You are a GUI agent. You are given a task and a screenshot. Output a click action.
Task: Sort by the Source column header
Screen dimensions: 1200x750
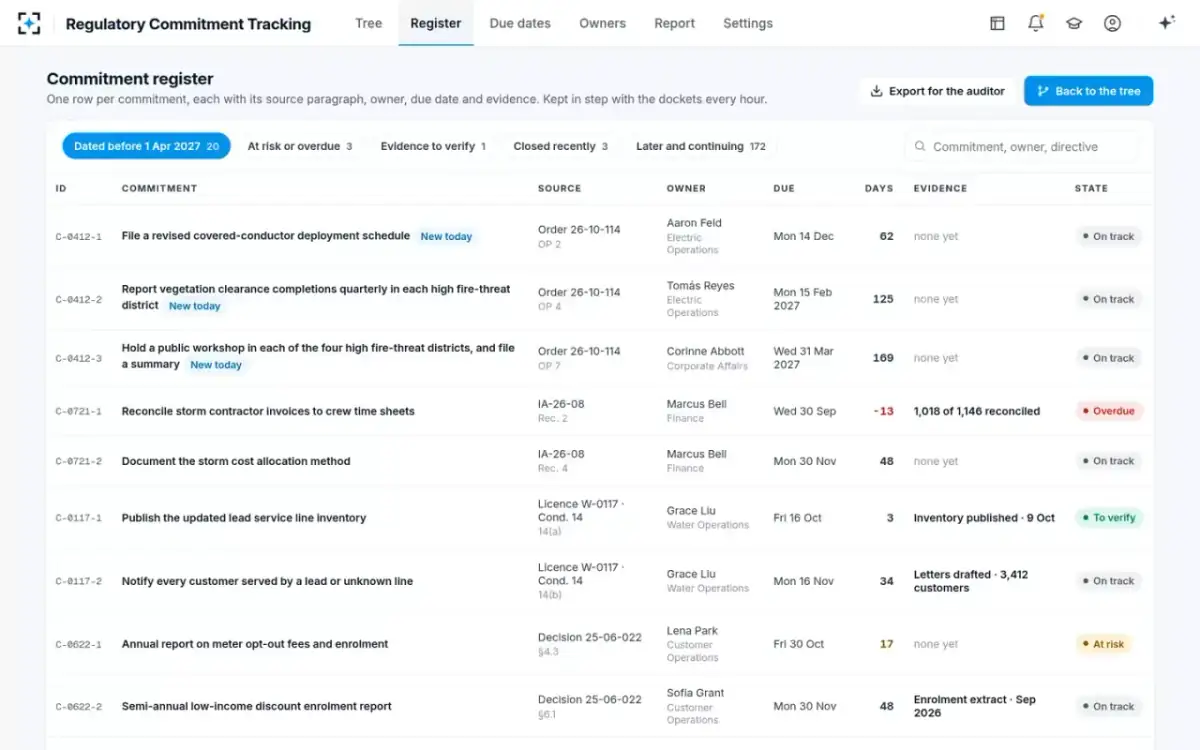coord(559,188)
